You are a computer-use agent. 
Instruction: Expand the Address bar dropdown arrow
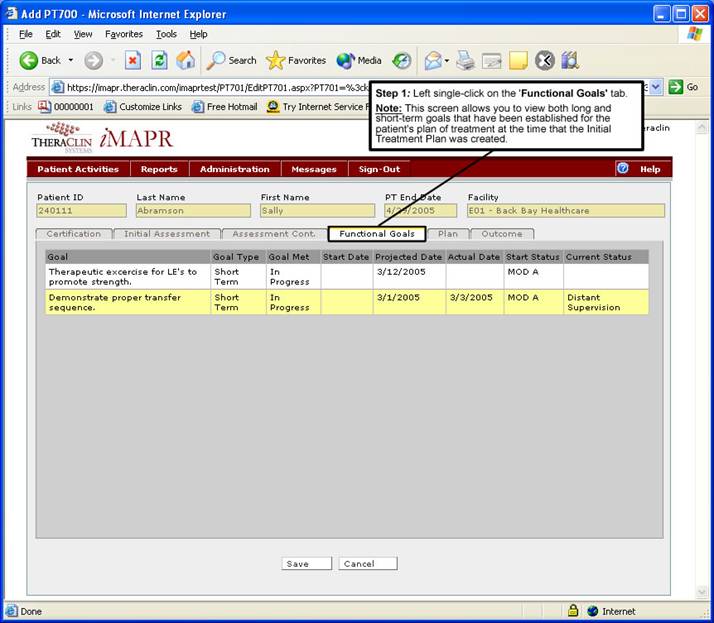pos(656,87)
